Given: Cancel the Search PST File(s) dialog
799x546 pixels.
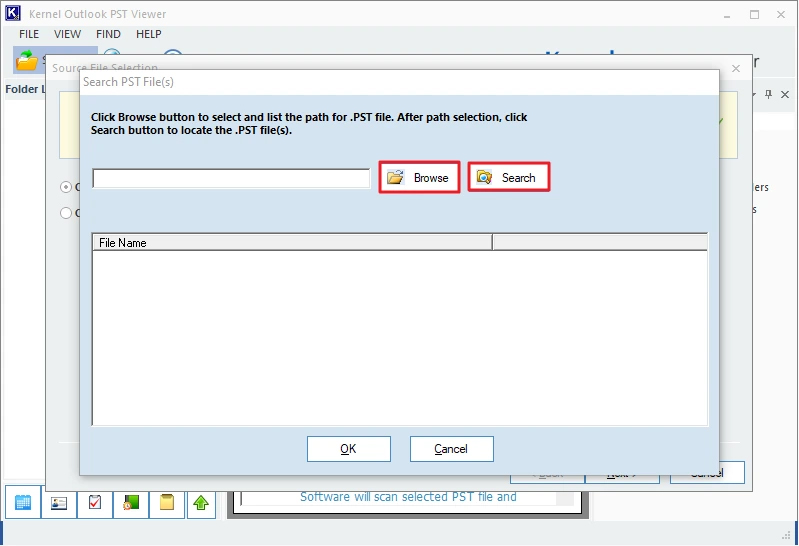Looking at the screenshot, I should [x=451, y=449].
